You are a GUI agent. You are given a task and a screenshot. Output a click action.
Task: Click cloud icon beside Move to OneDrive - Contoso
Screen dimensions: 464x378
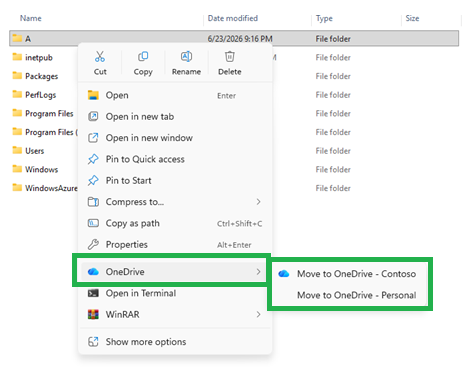[284, 274]
